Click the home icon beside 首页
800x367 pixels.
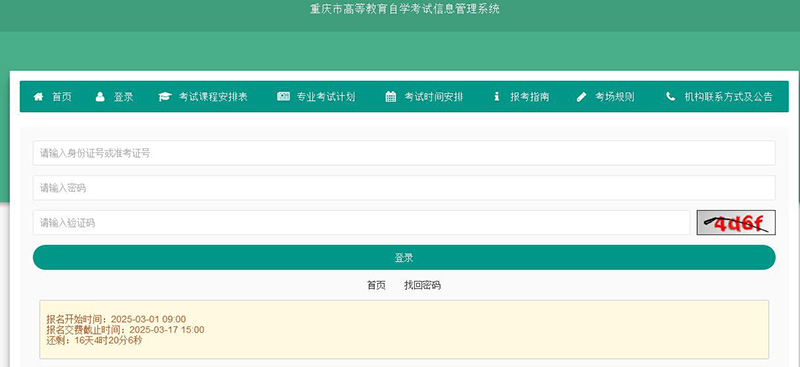[38, 96]
